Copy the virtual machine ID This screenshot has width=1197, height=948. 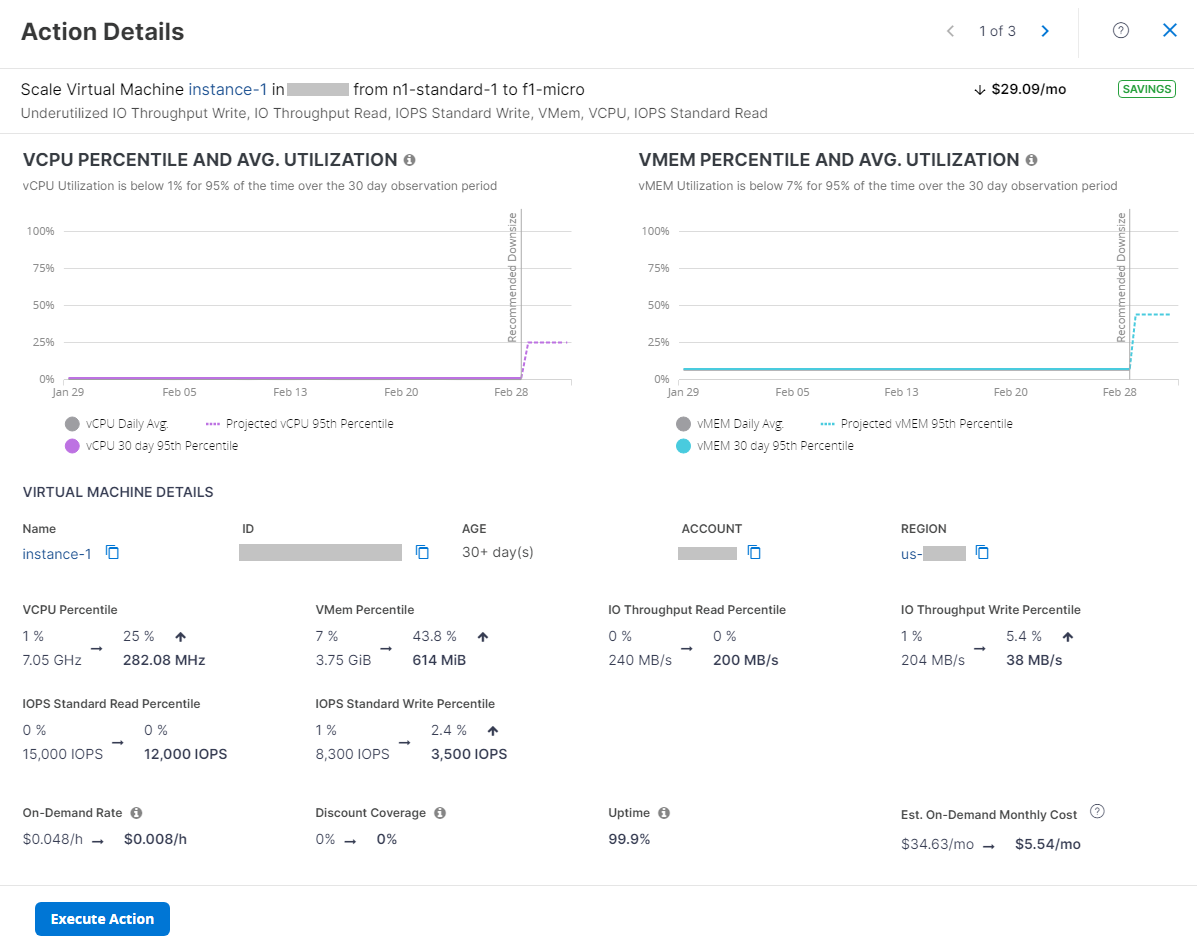point(422,552)
